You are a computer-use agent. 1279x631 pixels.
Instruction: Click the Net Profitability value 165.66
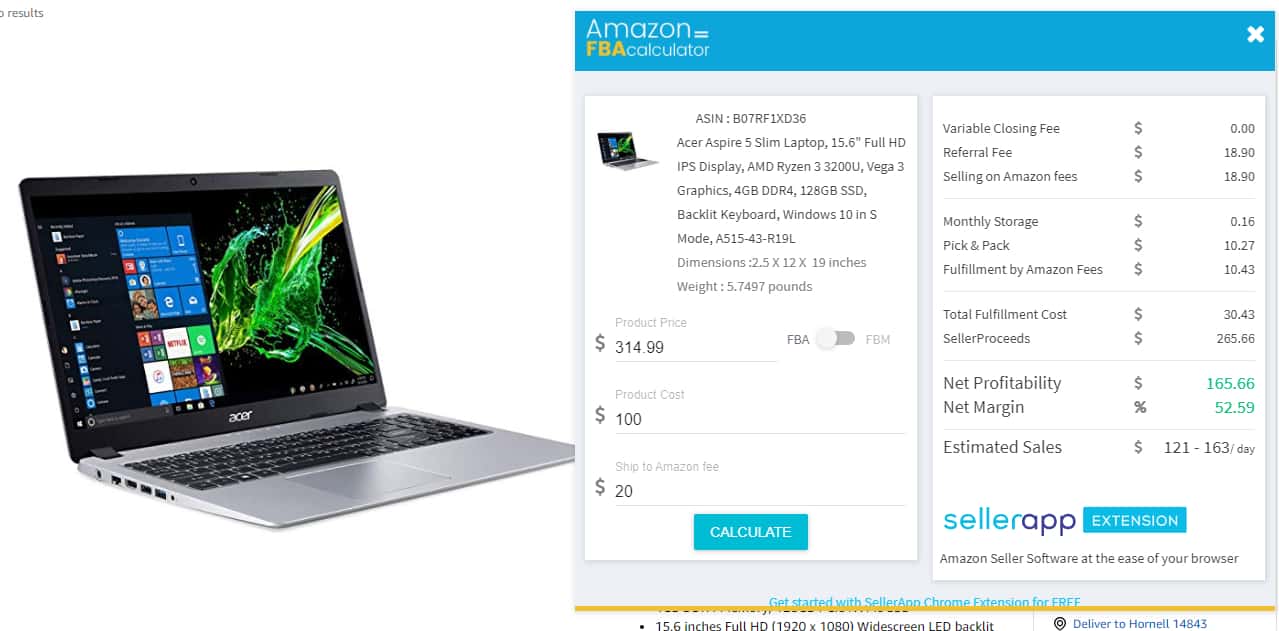point(1230,383)
